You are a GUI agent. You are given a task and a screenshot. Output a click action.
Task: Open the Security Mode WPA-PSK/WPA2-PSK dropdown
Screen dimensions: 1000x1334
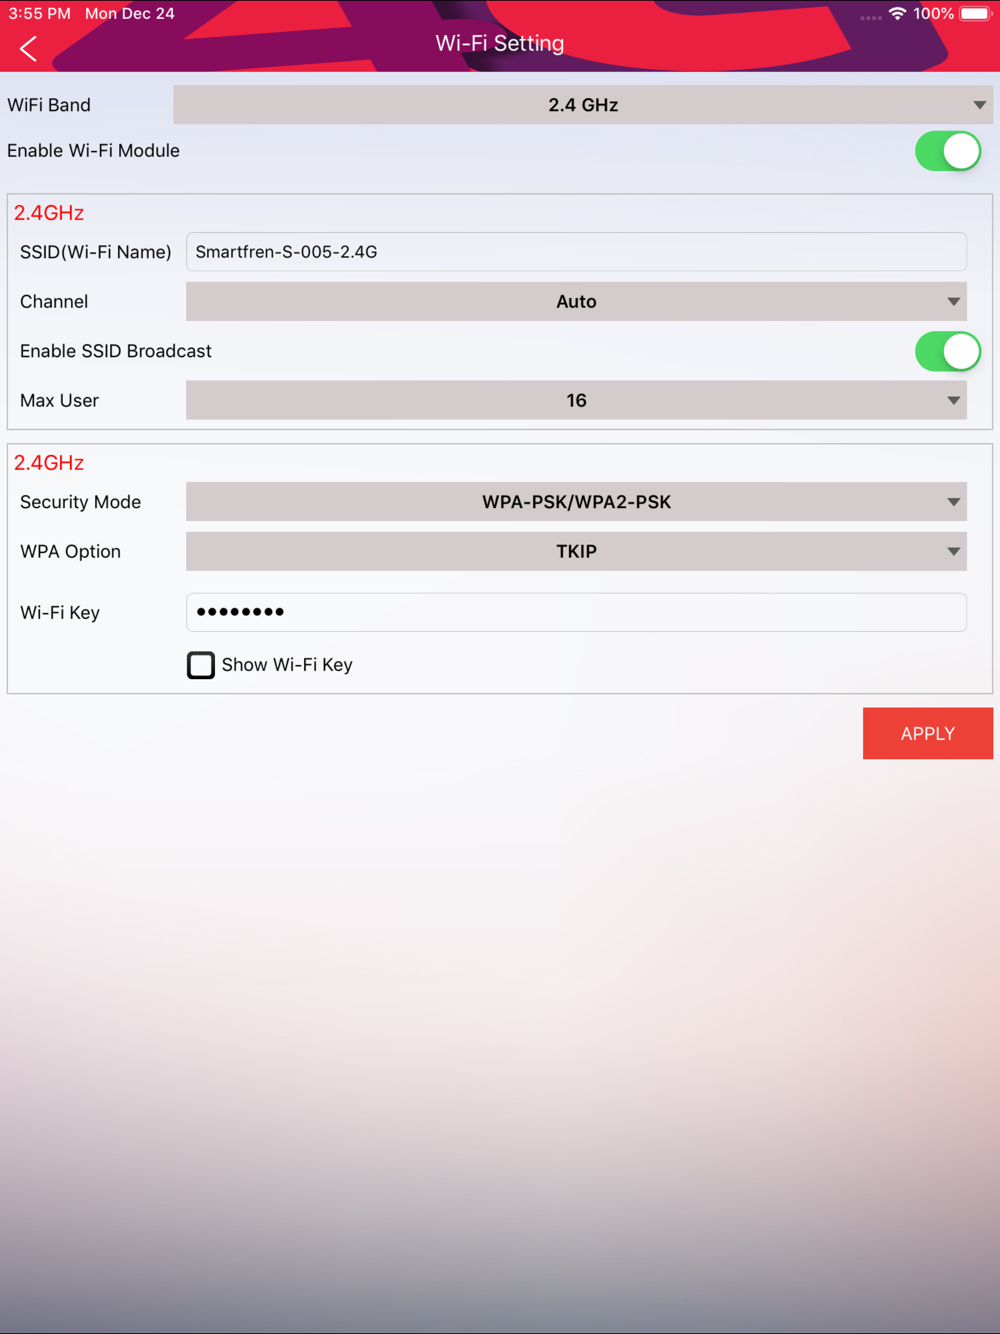[576, 502]
